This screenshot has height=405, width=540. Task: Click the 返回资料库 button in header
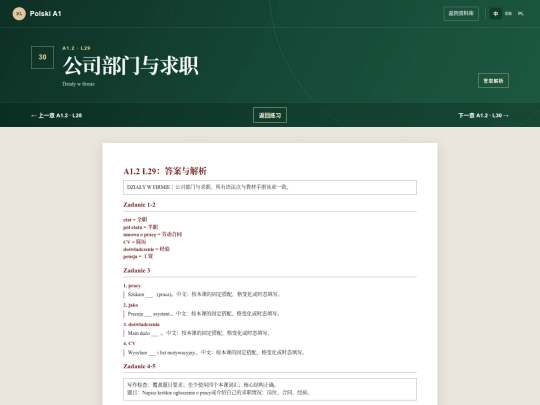[461, 14]
